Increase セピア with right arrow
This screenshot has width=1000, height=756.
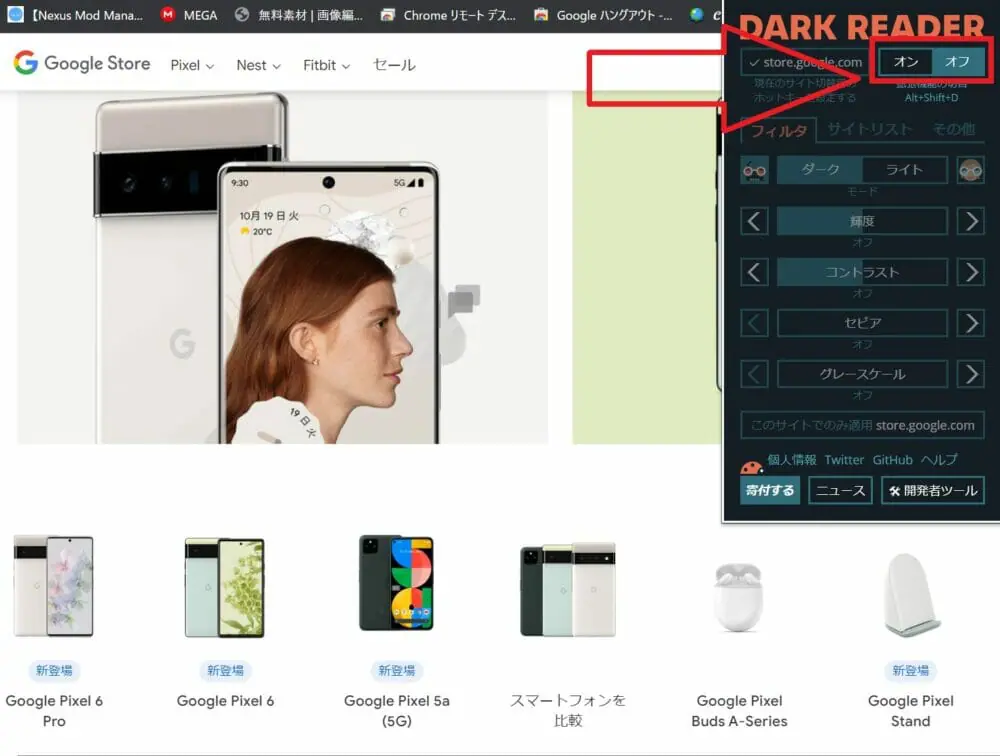[970, 323]
